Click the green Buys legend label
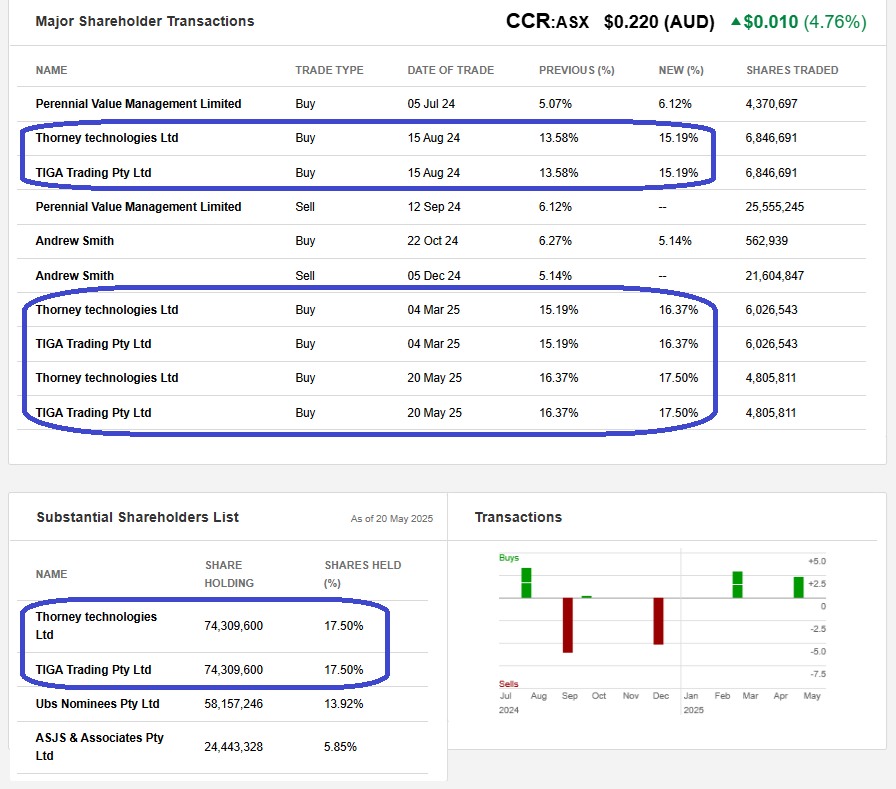The width and height of the screenshot is (896, 789). pyautogui.click(x=509, y=558)
